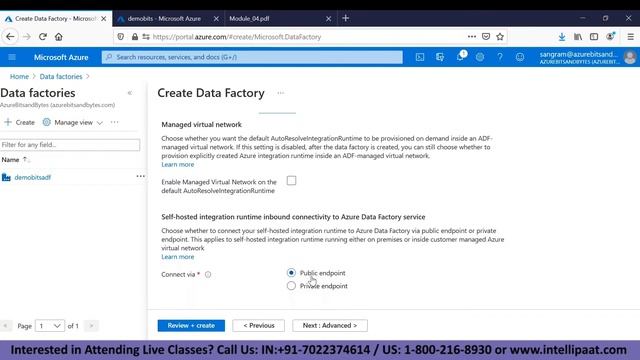Open the feedback smiley icon

(520, 57)
